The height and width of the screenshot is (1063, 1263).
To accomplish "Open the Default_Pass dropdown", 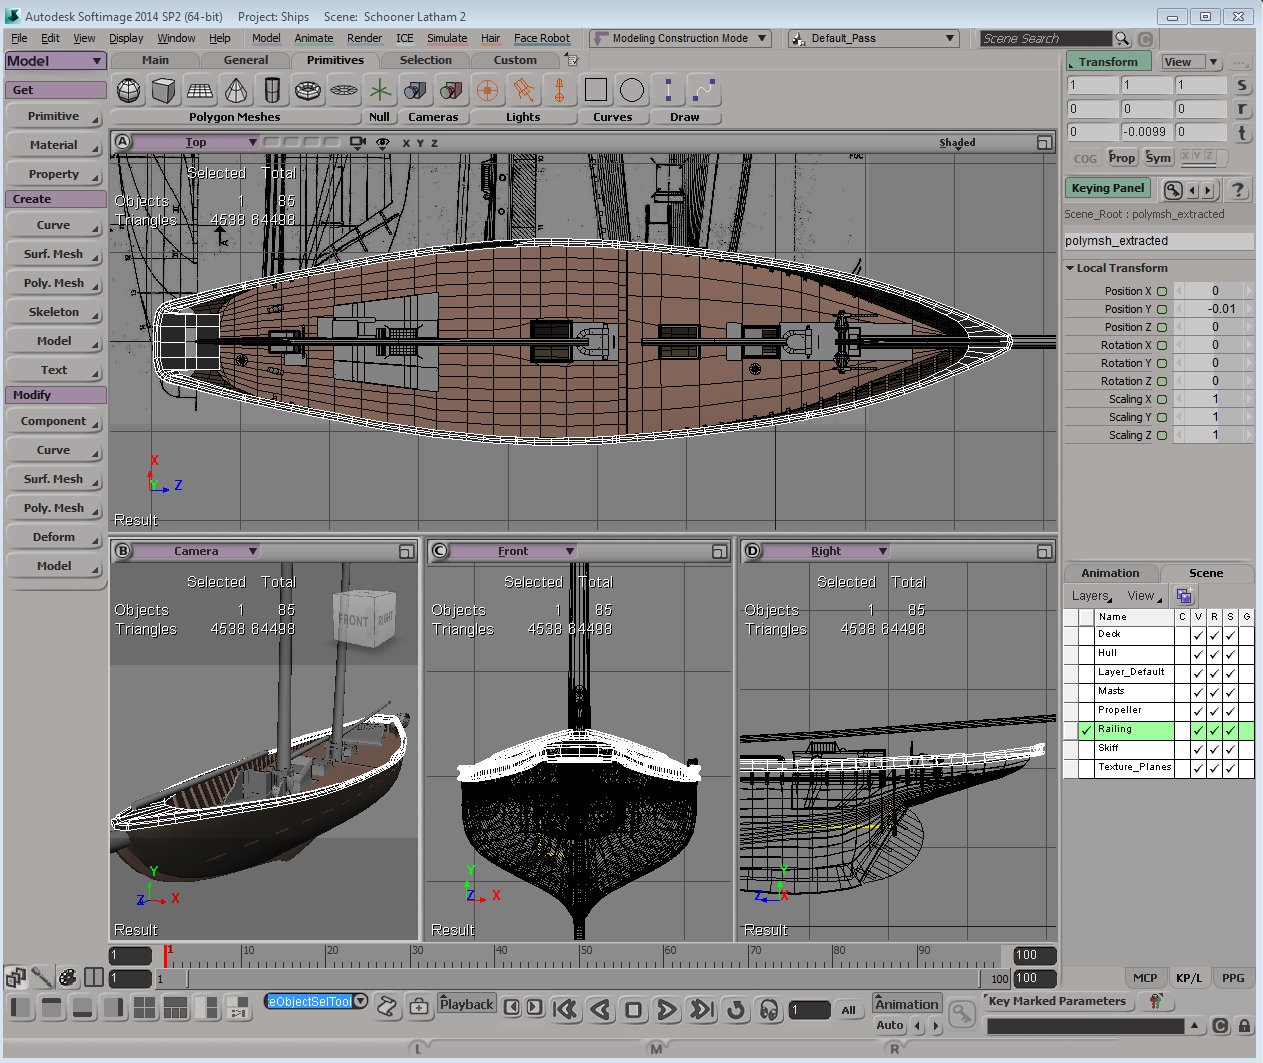I will [x=873, y=38].
